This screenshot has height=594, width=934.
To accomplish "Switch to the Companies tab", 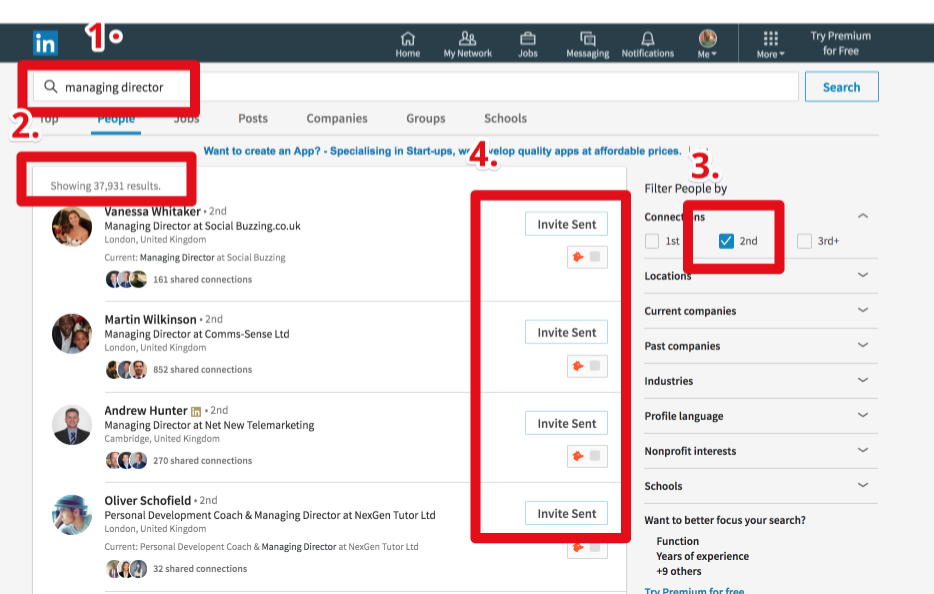I will [337, 118].
